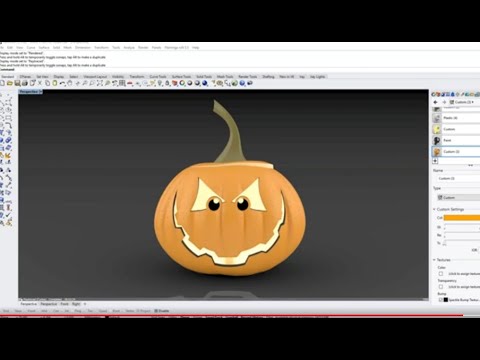Click the Zoom Extents icon
The image size is (480, 360).
pyautogui.click(x=99, y=83)
